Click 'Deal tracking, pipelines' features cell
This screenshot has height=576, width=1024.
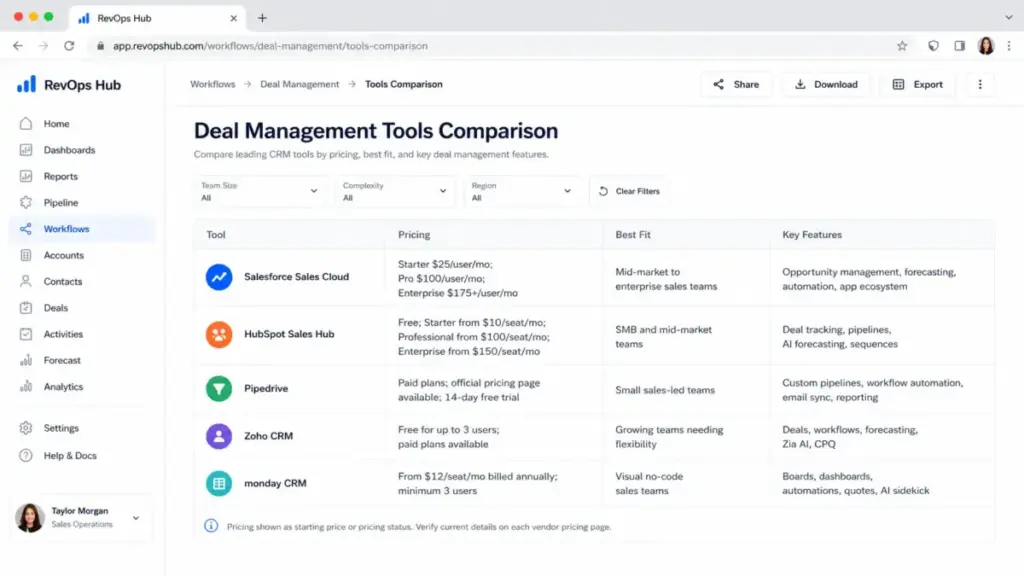click(840, 337)
